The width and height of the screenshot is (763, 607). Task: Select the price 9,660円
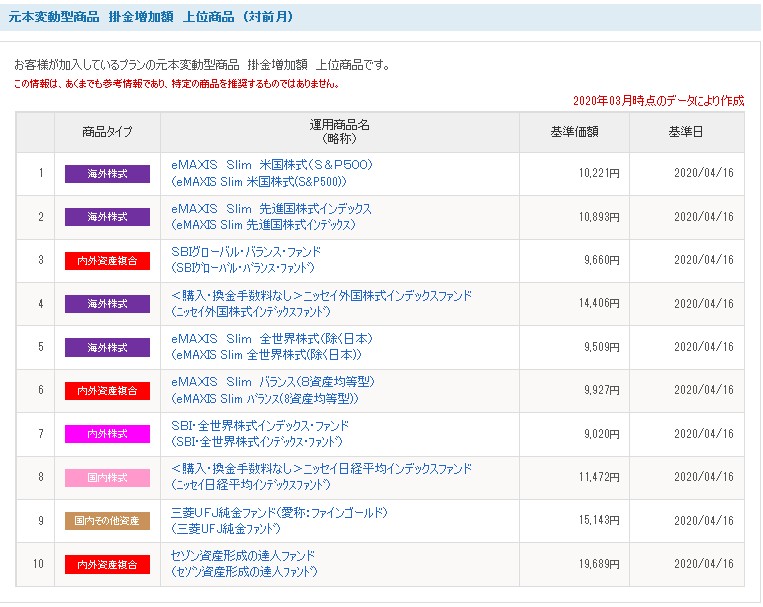pyautogui.click(x=602, y=260)
